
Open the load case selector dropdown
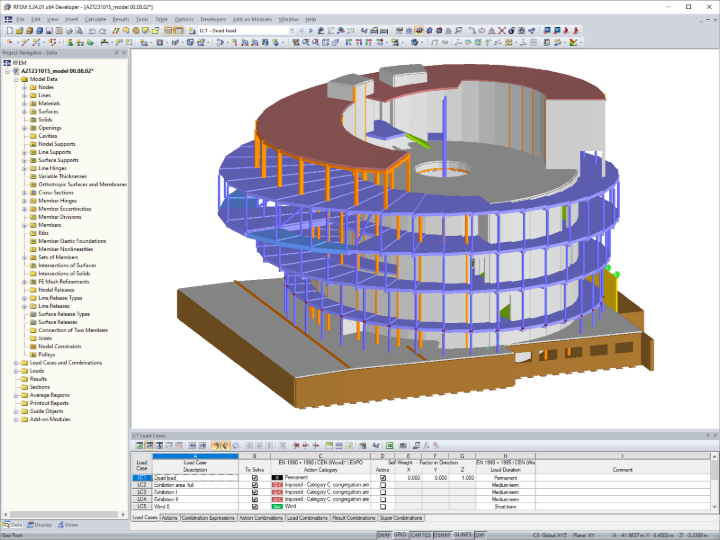coord(292,31)
